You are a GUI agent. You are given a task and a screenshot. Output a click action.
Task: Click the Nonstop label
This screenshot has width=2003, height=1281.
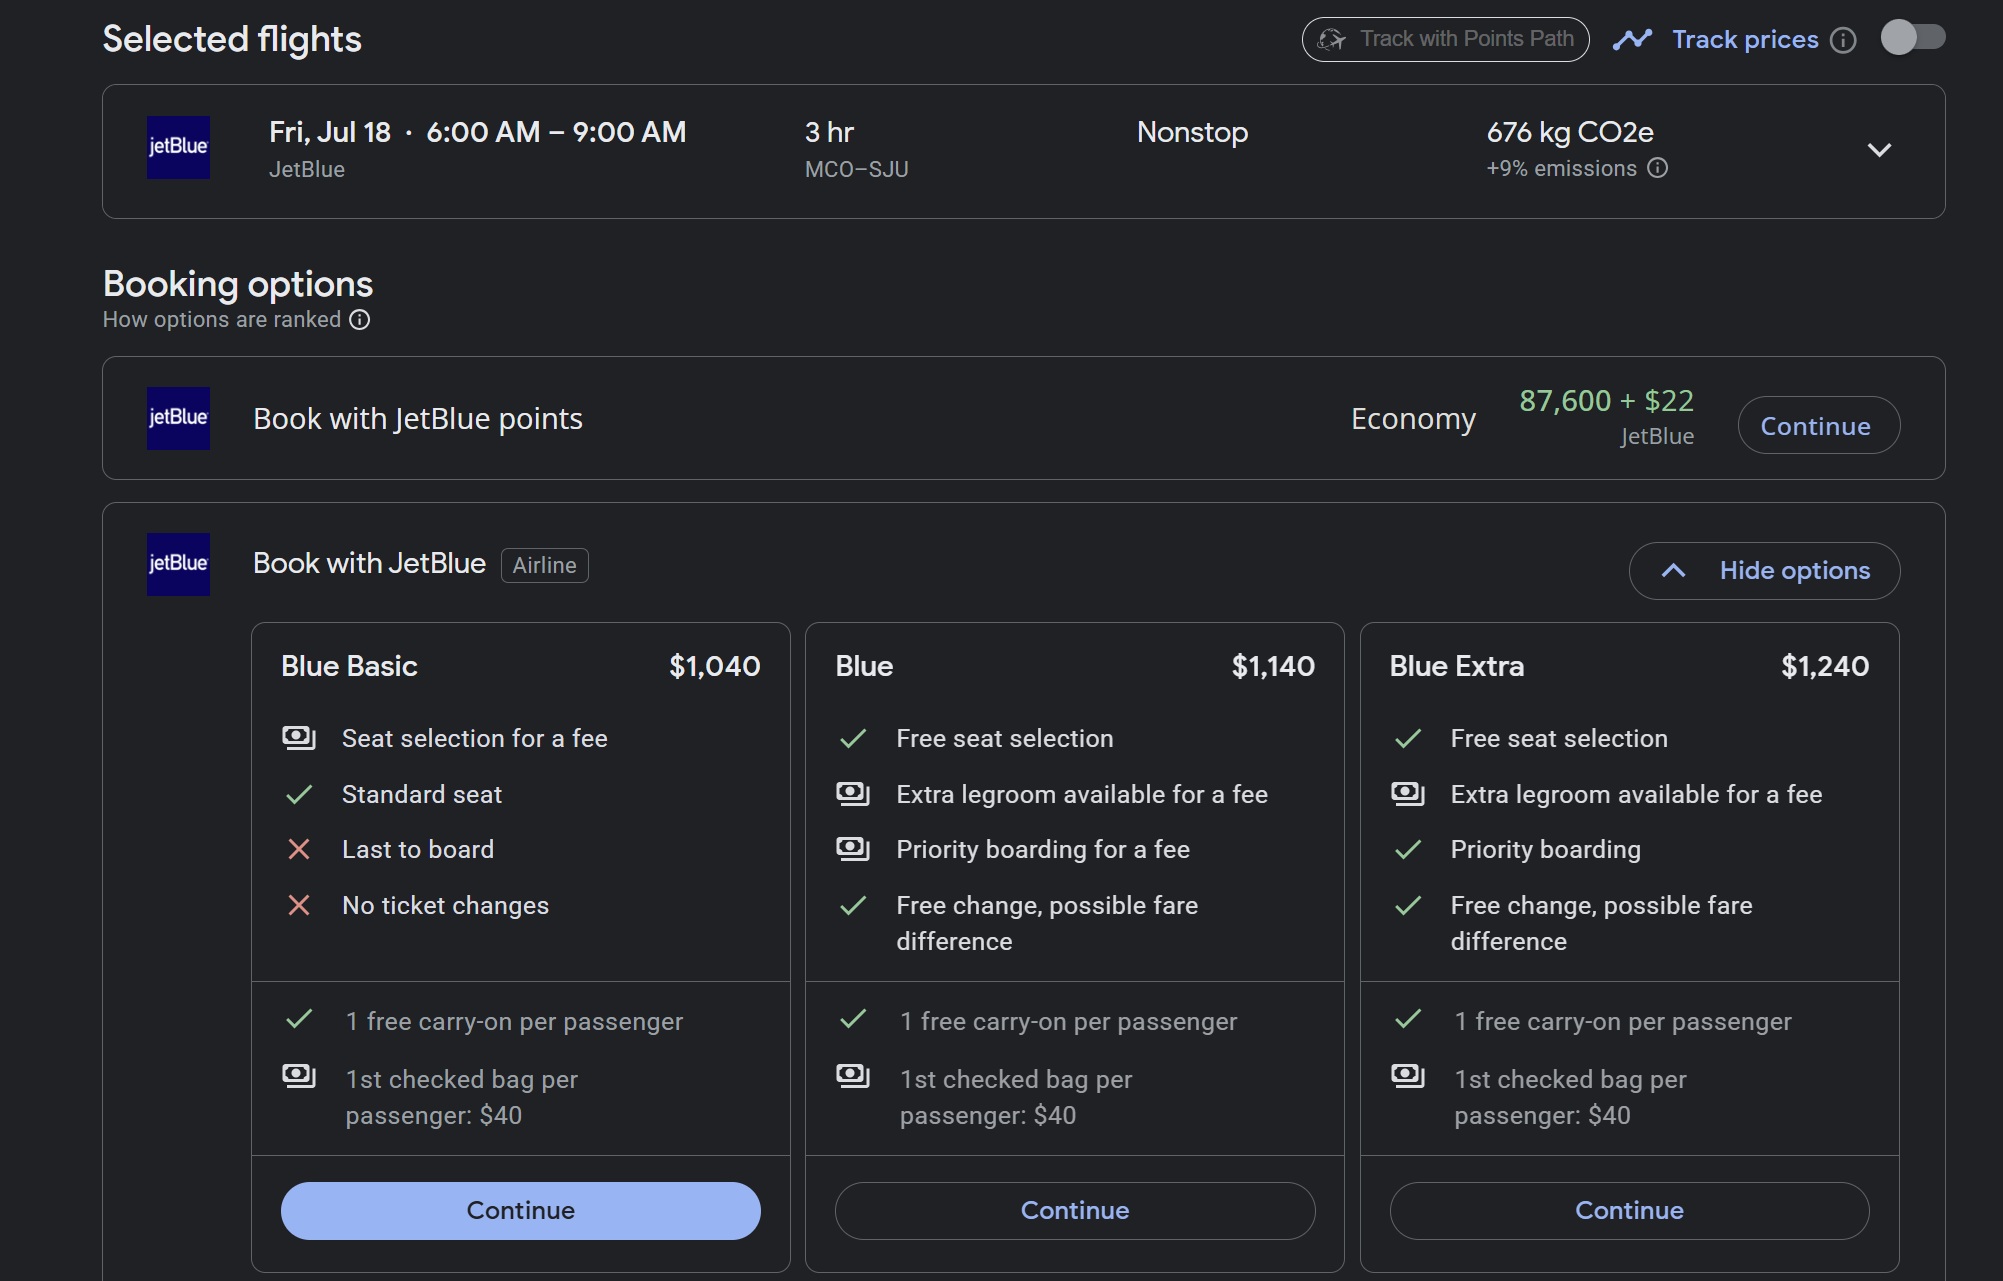click(x=1192, y=132)
